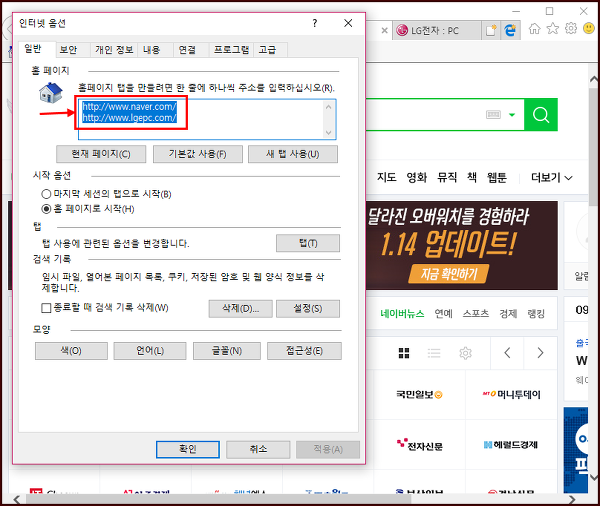Open tab settings with 탭(T) button
The height and width of the screenshot is (506, 600).
click(308, 243)
